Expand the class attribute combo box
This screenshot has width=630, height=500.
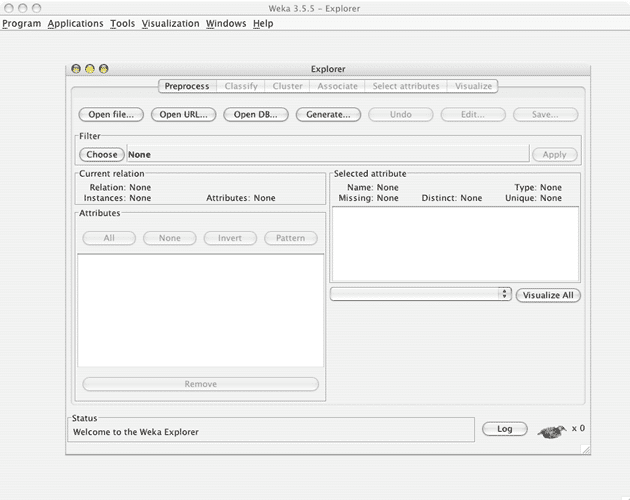(421, 295)
